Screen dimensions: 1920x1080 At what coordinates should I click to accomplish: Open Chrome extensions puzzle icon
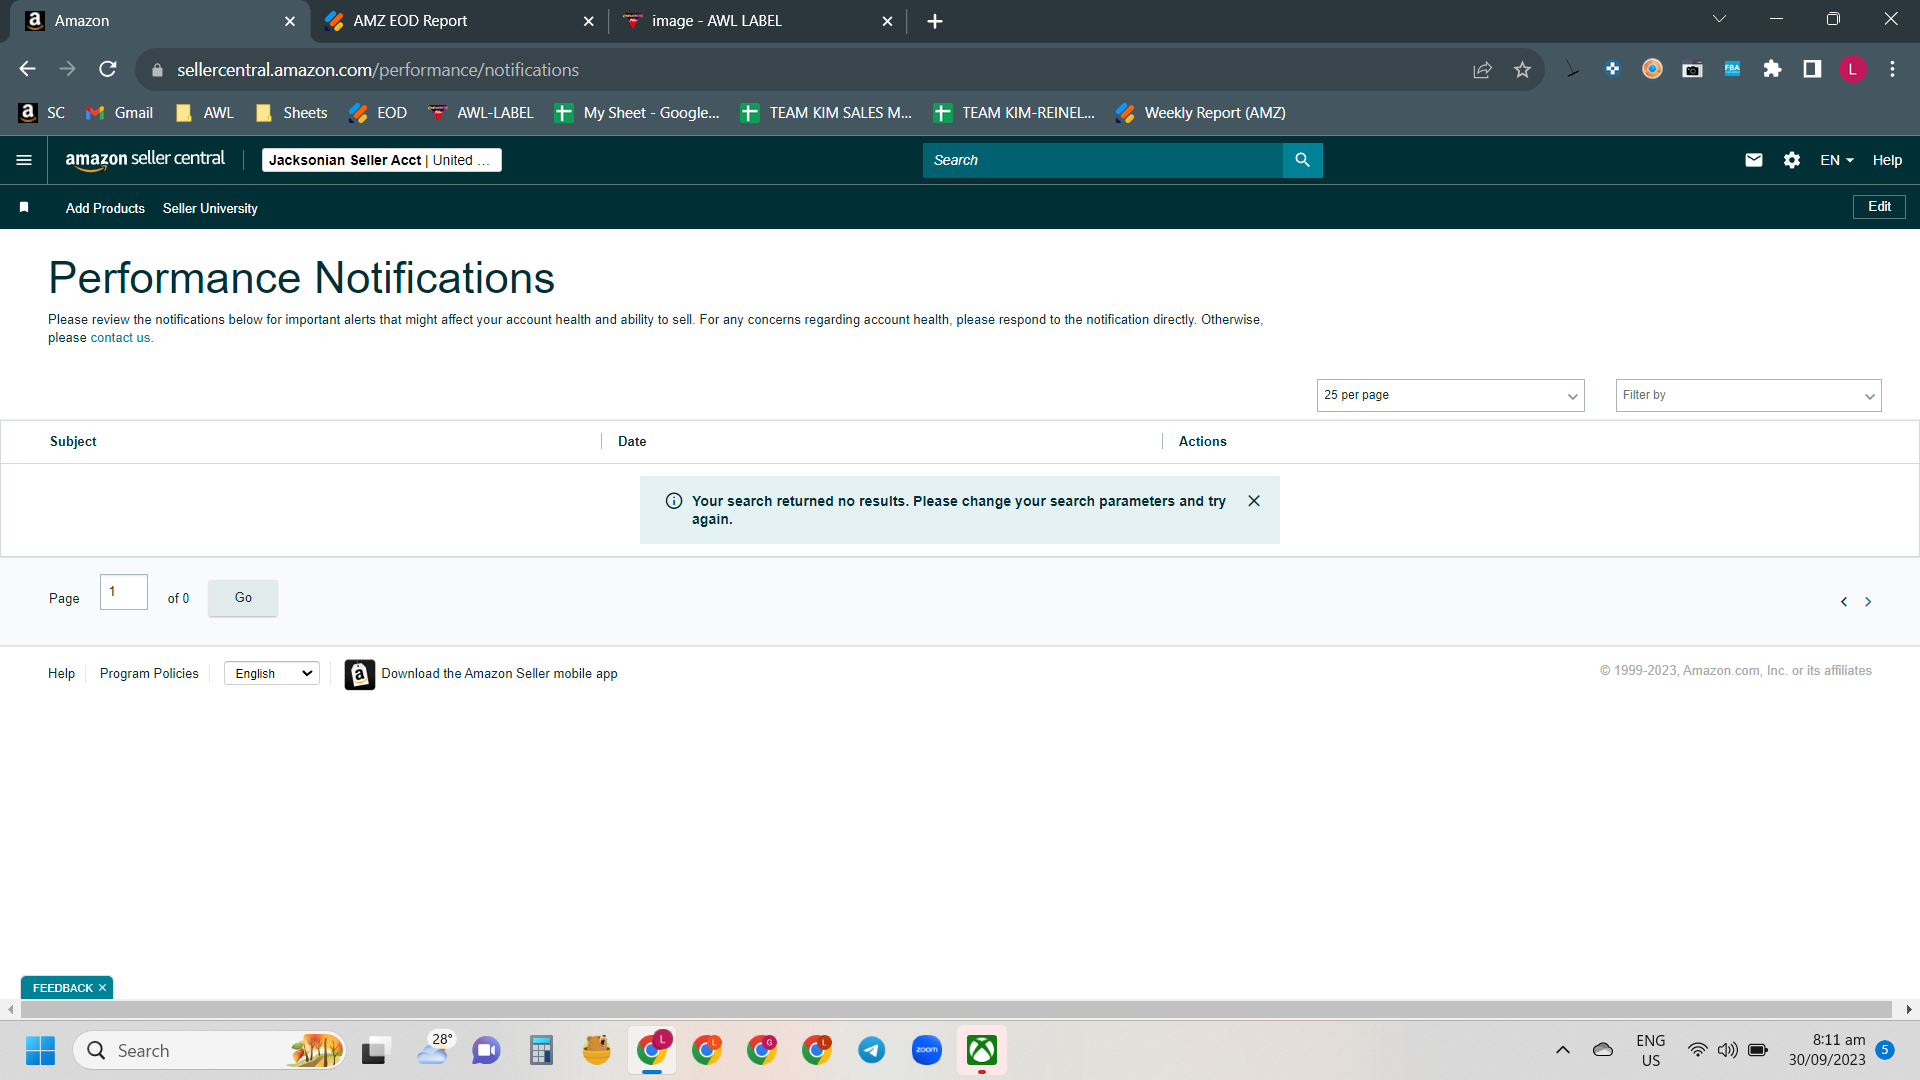pyautogui.click(x=1772, y=69)
